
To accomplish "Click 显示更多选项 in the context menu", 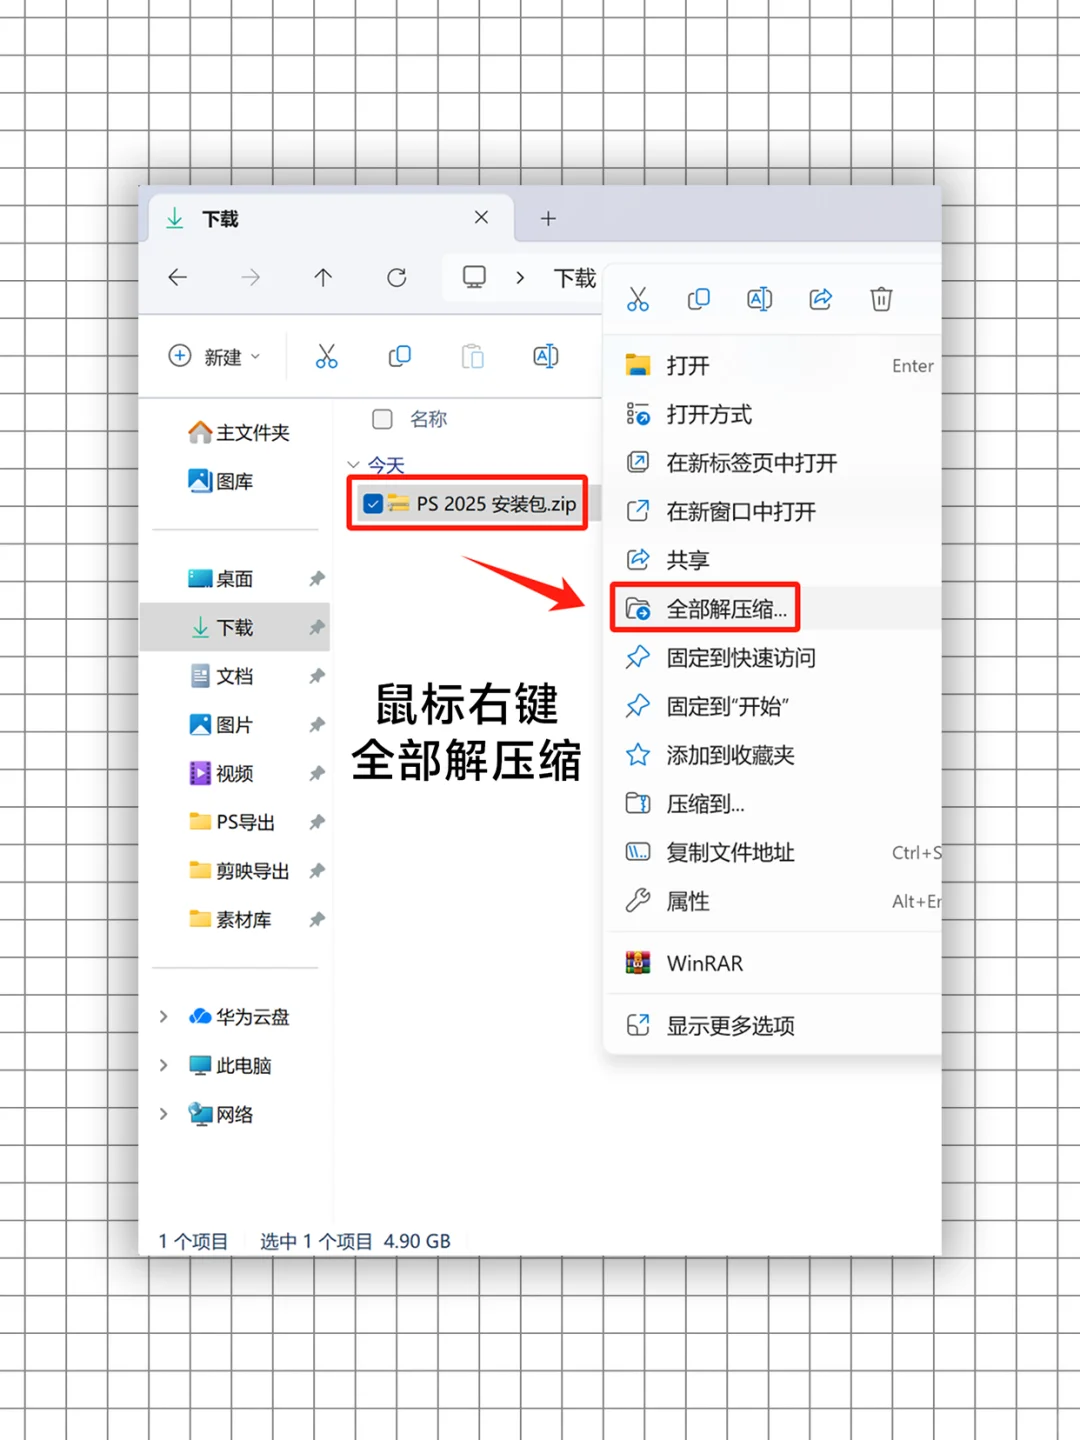I will pyautogui.click(x=731, y=1025).
